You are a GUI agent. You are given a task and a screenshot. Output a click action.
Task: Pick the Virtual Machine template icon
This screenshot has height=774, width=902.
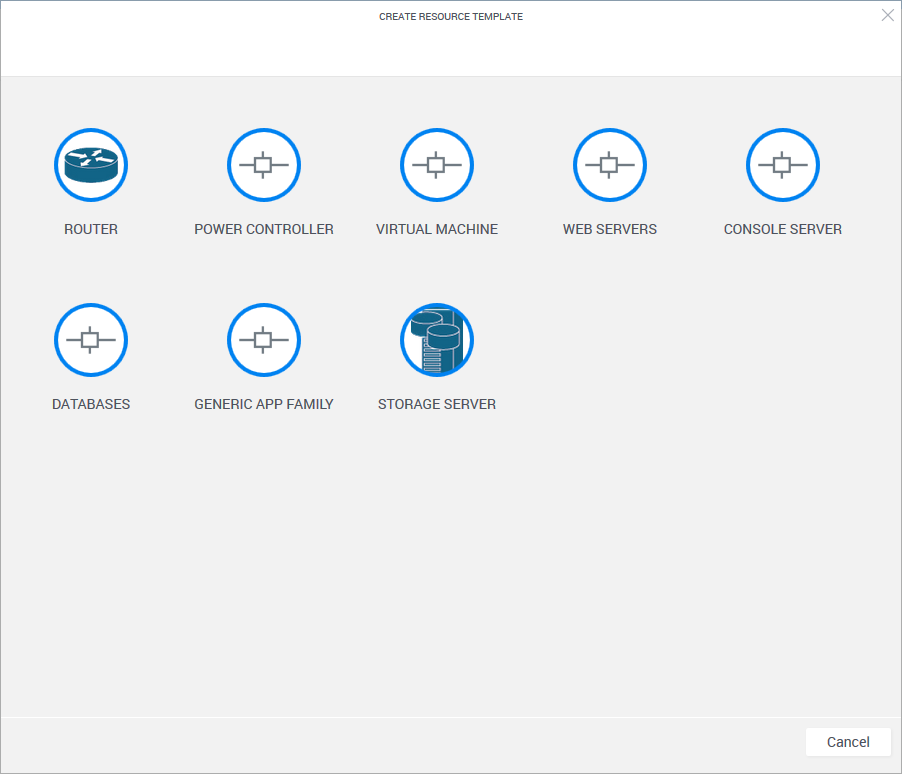[437, 165]
